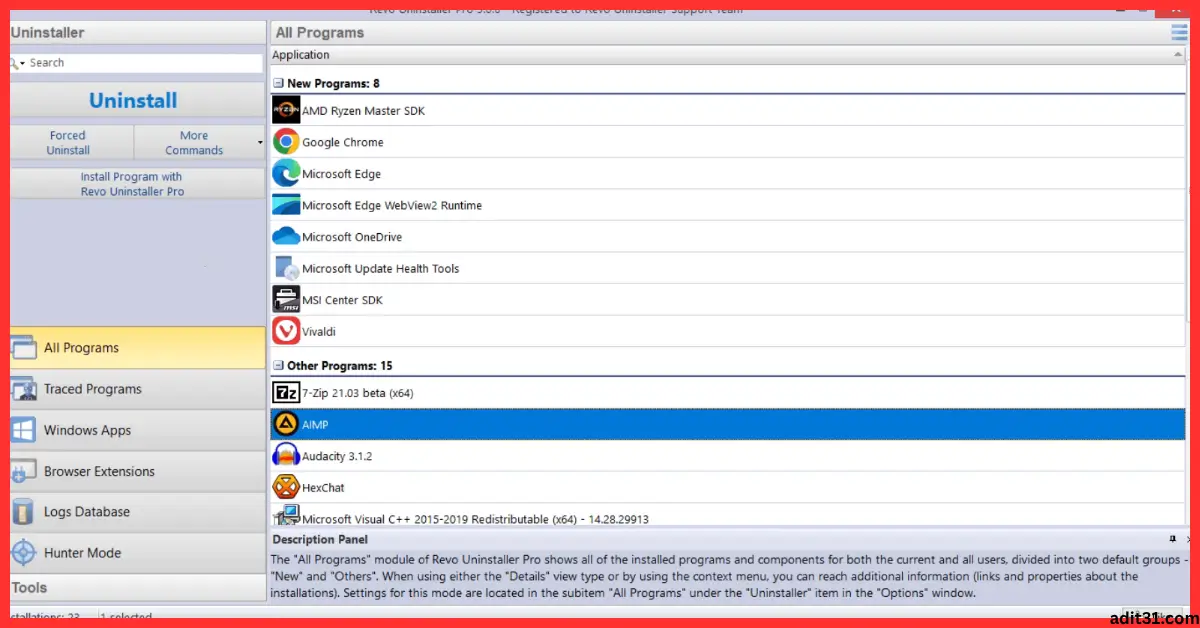Open the More Commands dropdown arrow
The image size is (1200, 628).
(260, 143)
